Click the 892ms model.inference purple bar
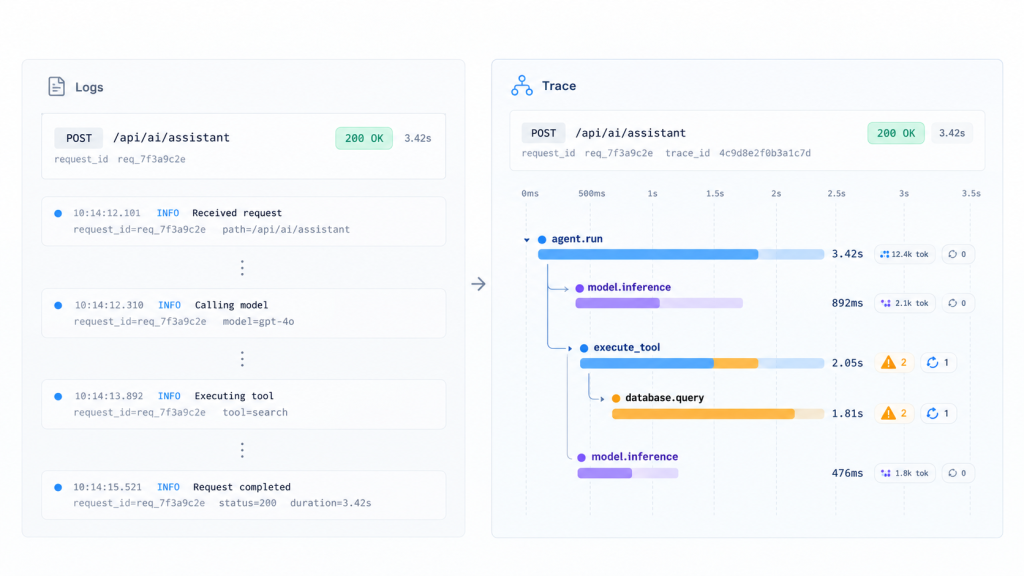The width and height of the screenshot is (1024, 576). pyautogui.click(x=659, y=303)
